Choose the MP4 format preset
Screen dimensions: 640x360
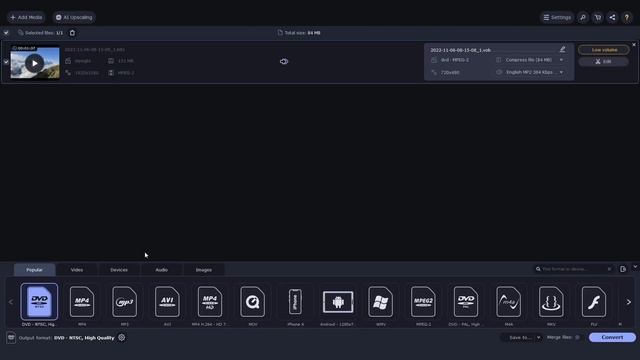point(82,302)
